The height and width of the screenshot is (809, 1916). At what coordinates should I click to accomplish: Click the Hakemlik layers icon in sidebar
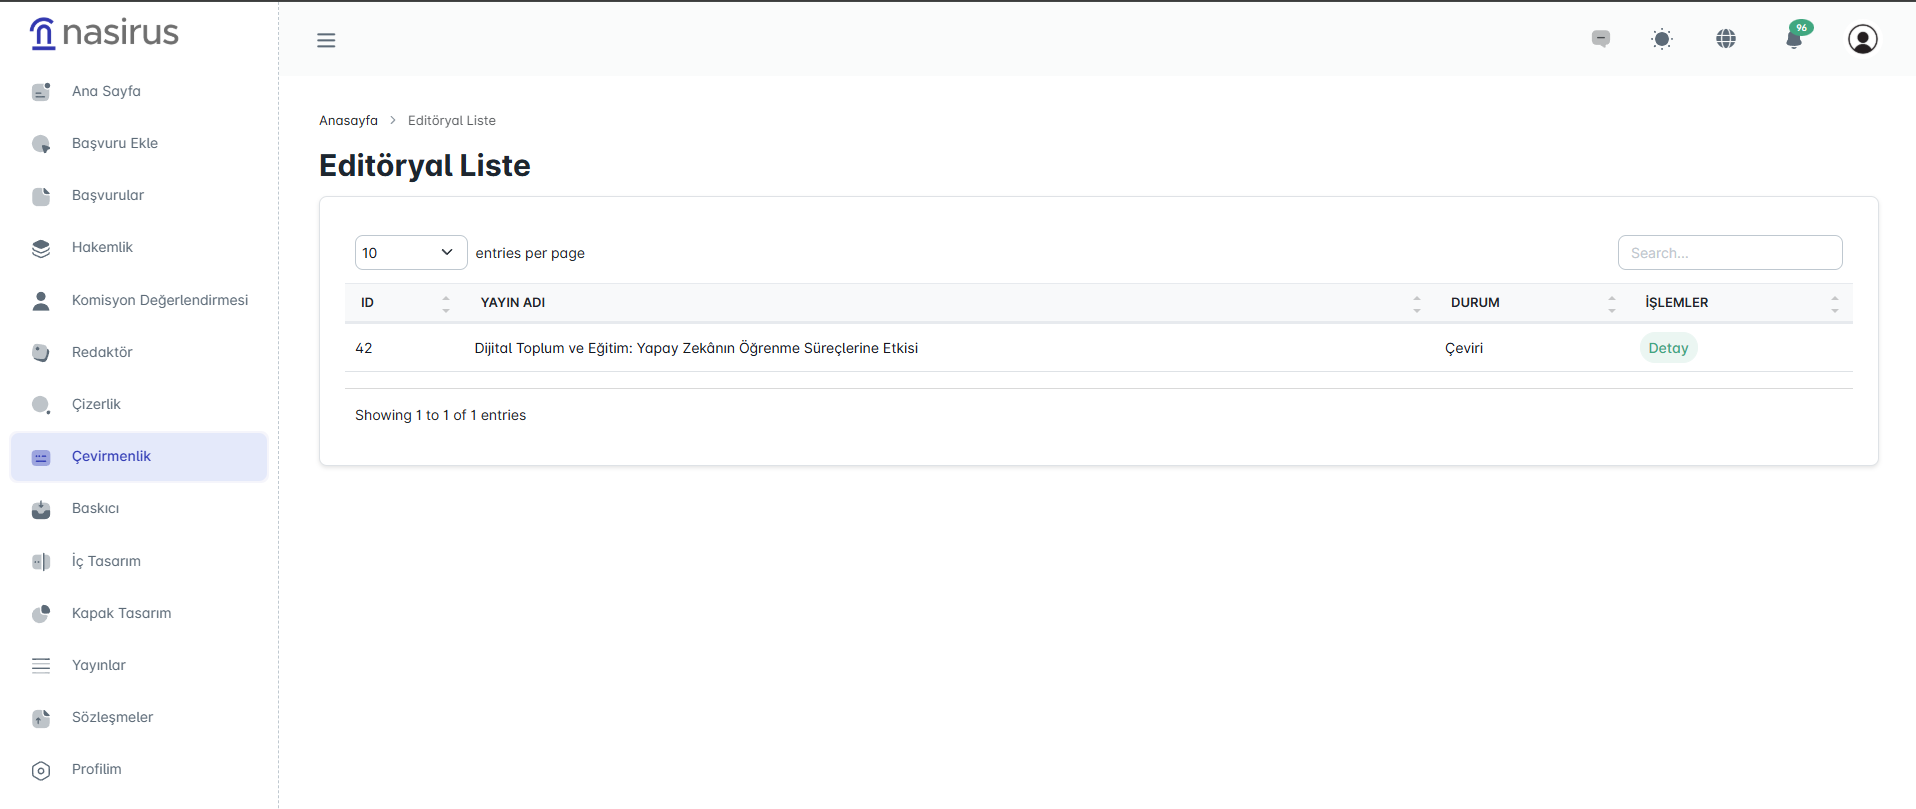41,248
